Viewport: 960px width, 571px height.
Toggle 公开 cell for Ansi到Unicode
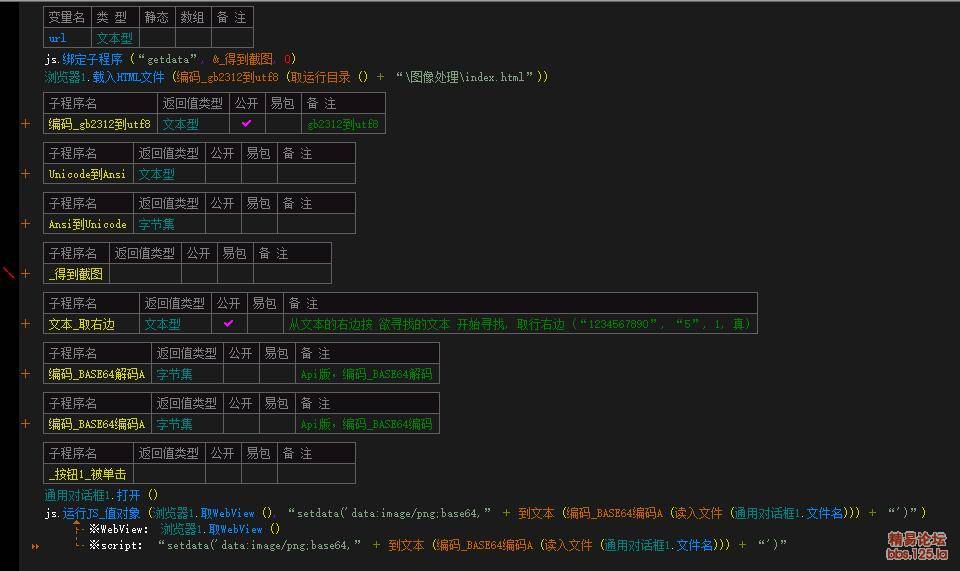point(223,224)
